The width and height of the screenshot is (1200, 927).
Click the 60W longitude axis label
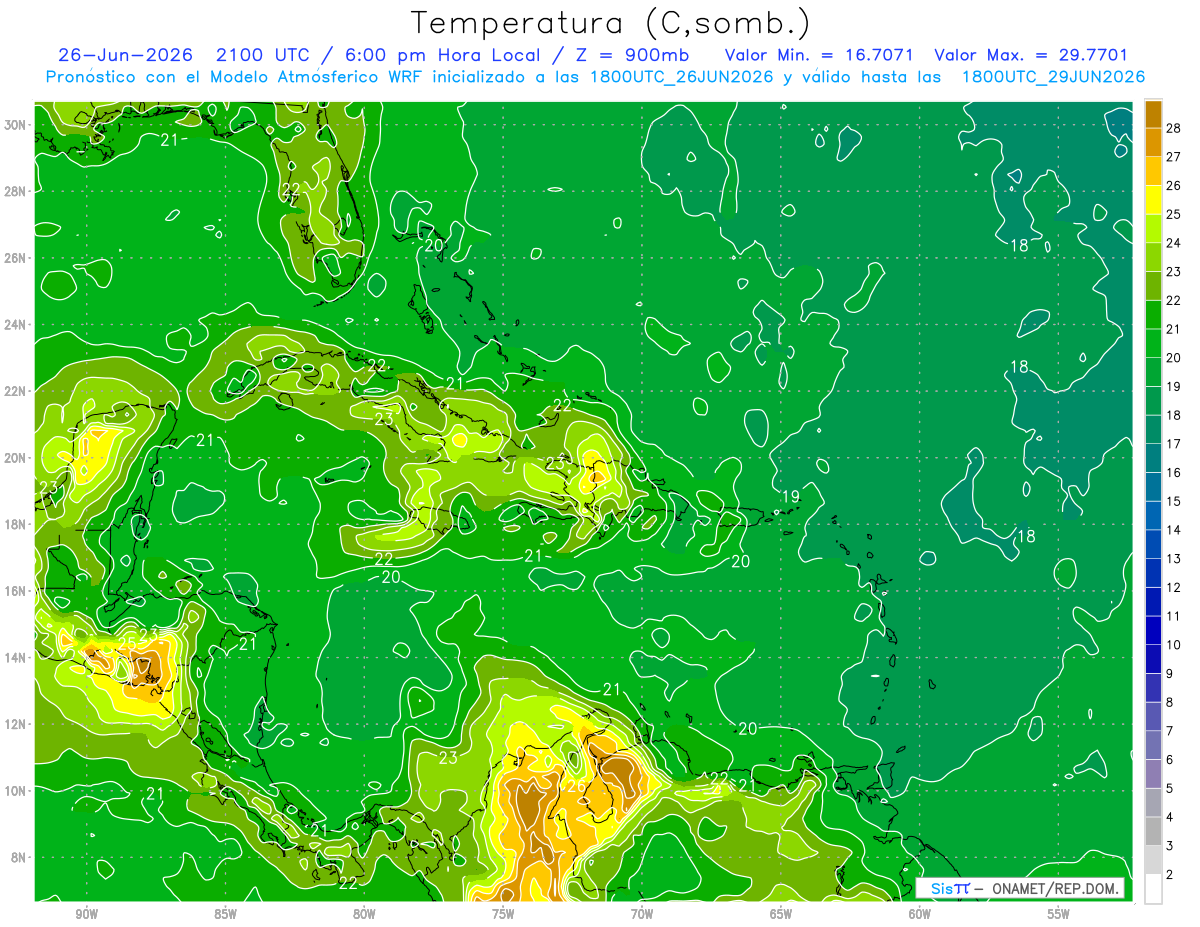[x=920, y=914]
